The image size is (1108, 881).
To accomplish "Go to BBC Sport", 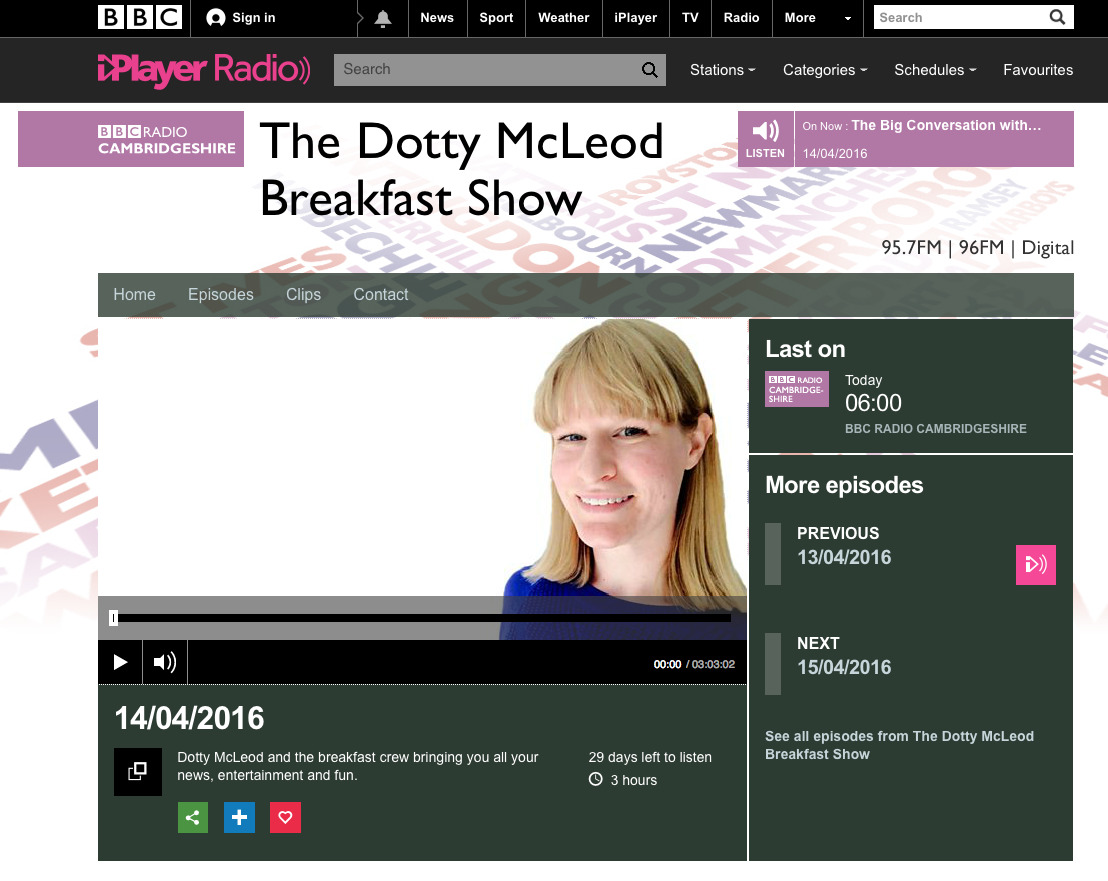I will tap(496, 18).
